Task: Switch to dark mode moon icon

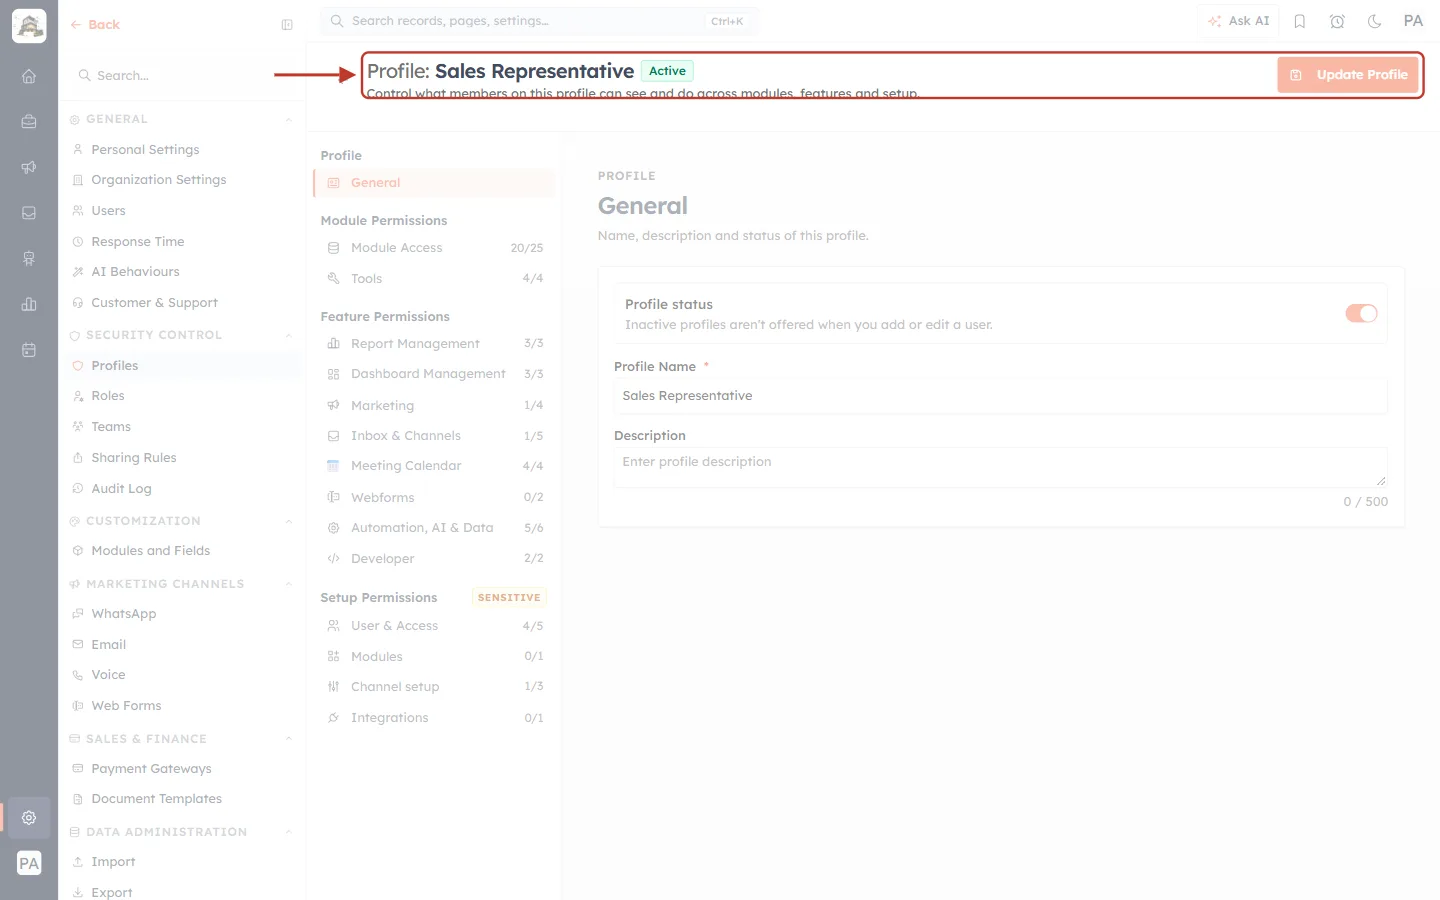Action: coord(1375,21)
